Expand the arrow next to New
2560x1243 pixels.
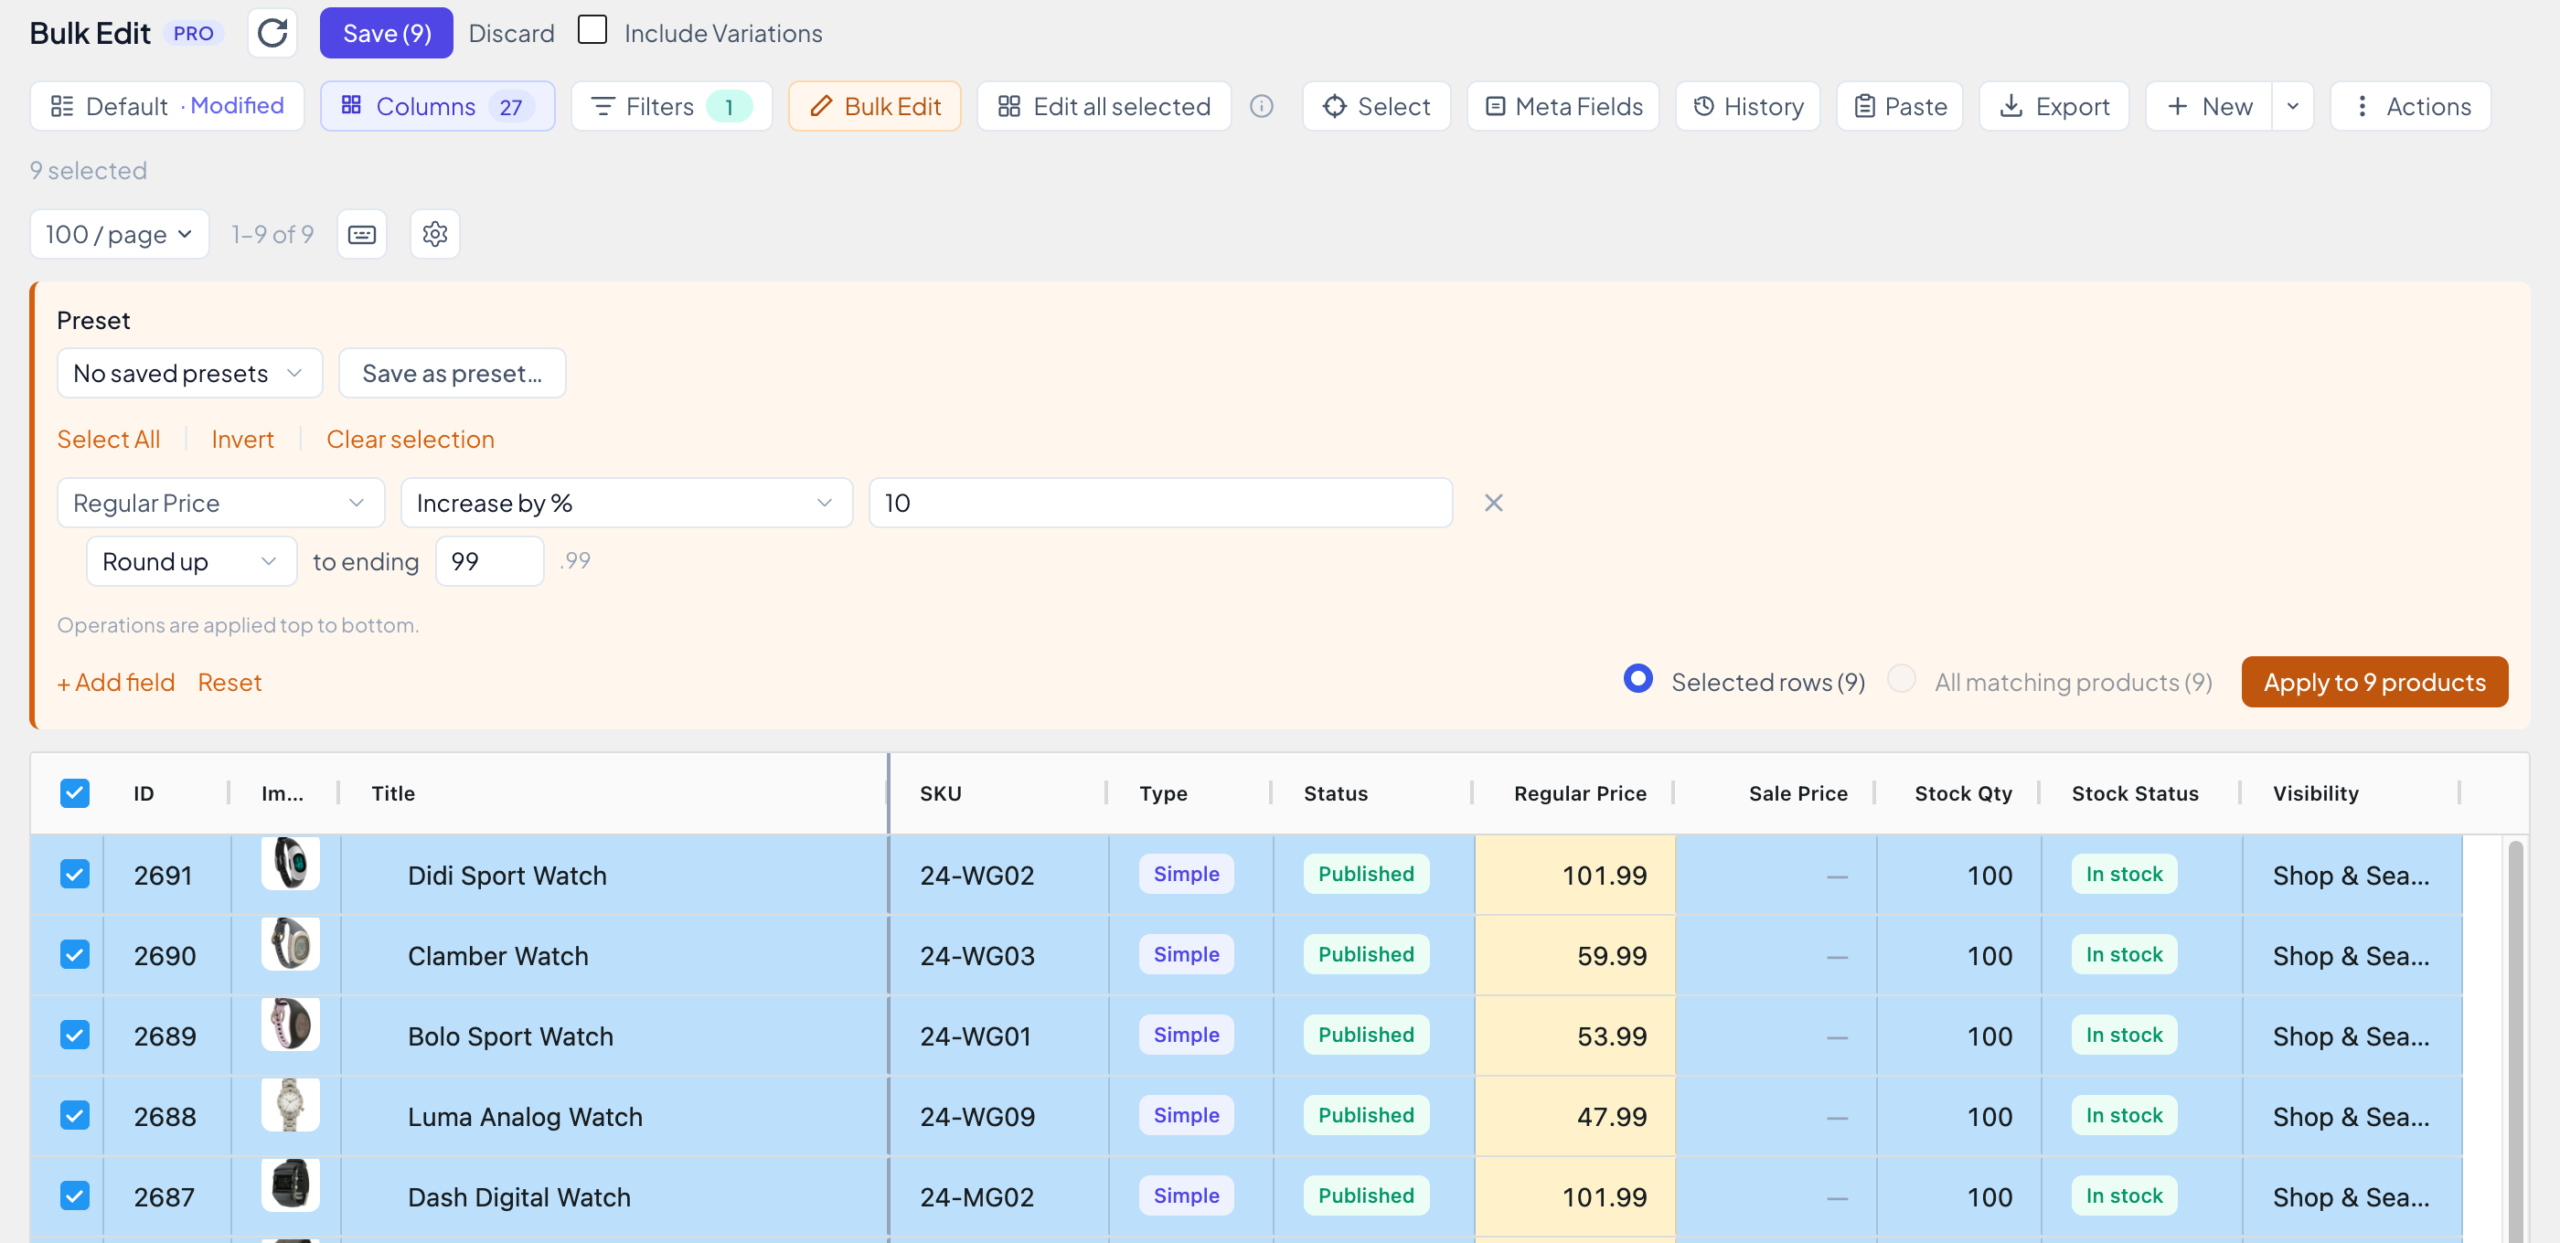click(2293, 106)
